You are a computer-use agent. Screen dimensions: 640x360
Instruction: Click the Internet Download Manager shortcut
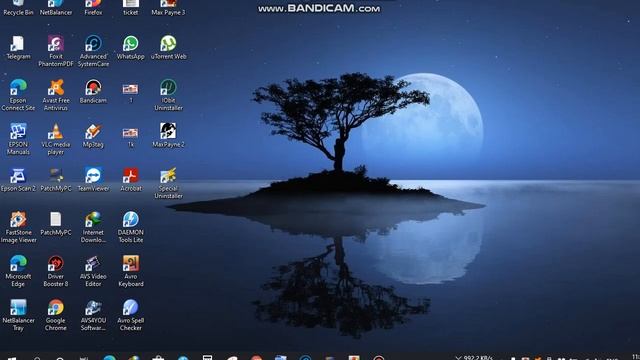click(93, 220)
